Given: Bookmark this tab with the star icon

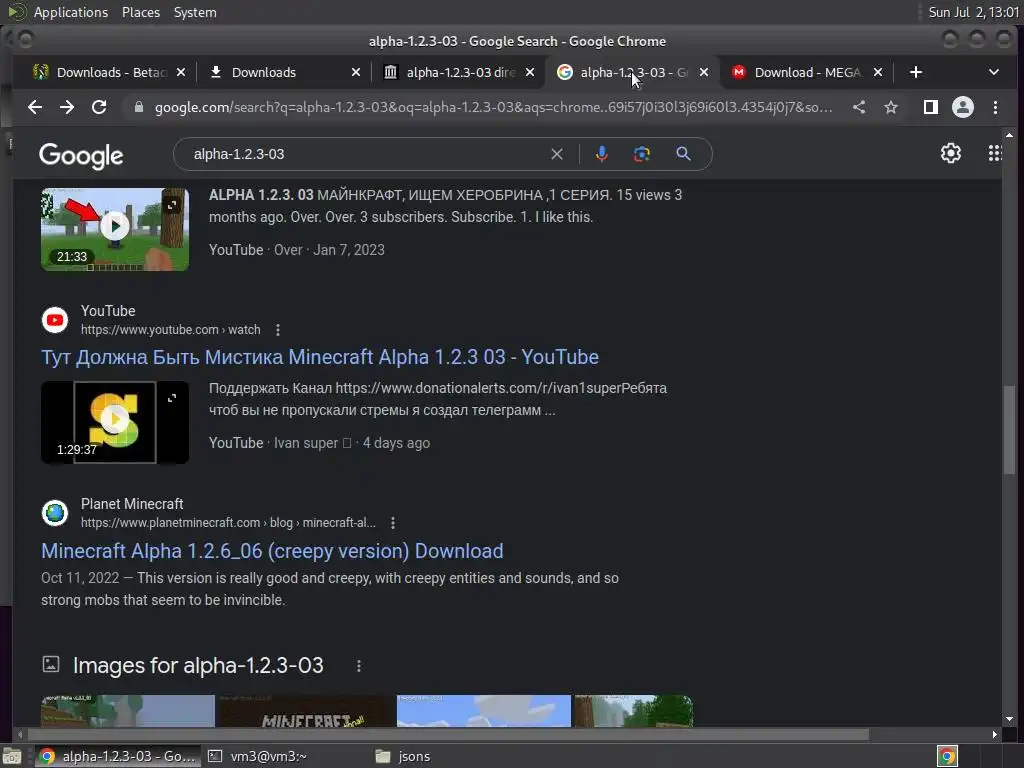Looking at the screenshot, I should pyautogui.click(x=891, y=107).
